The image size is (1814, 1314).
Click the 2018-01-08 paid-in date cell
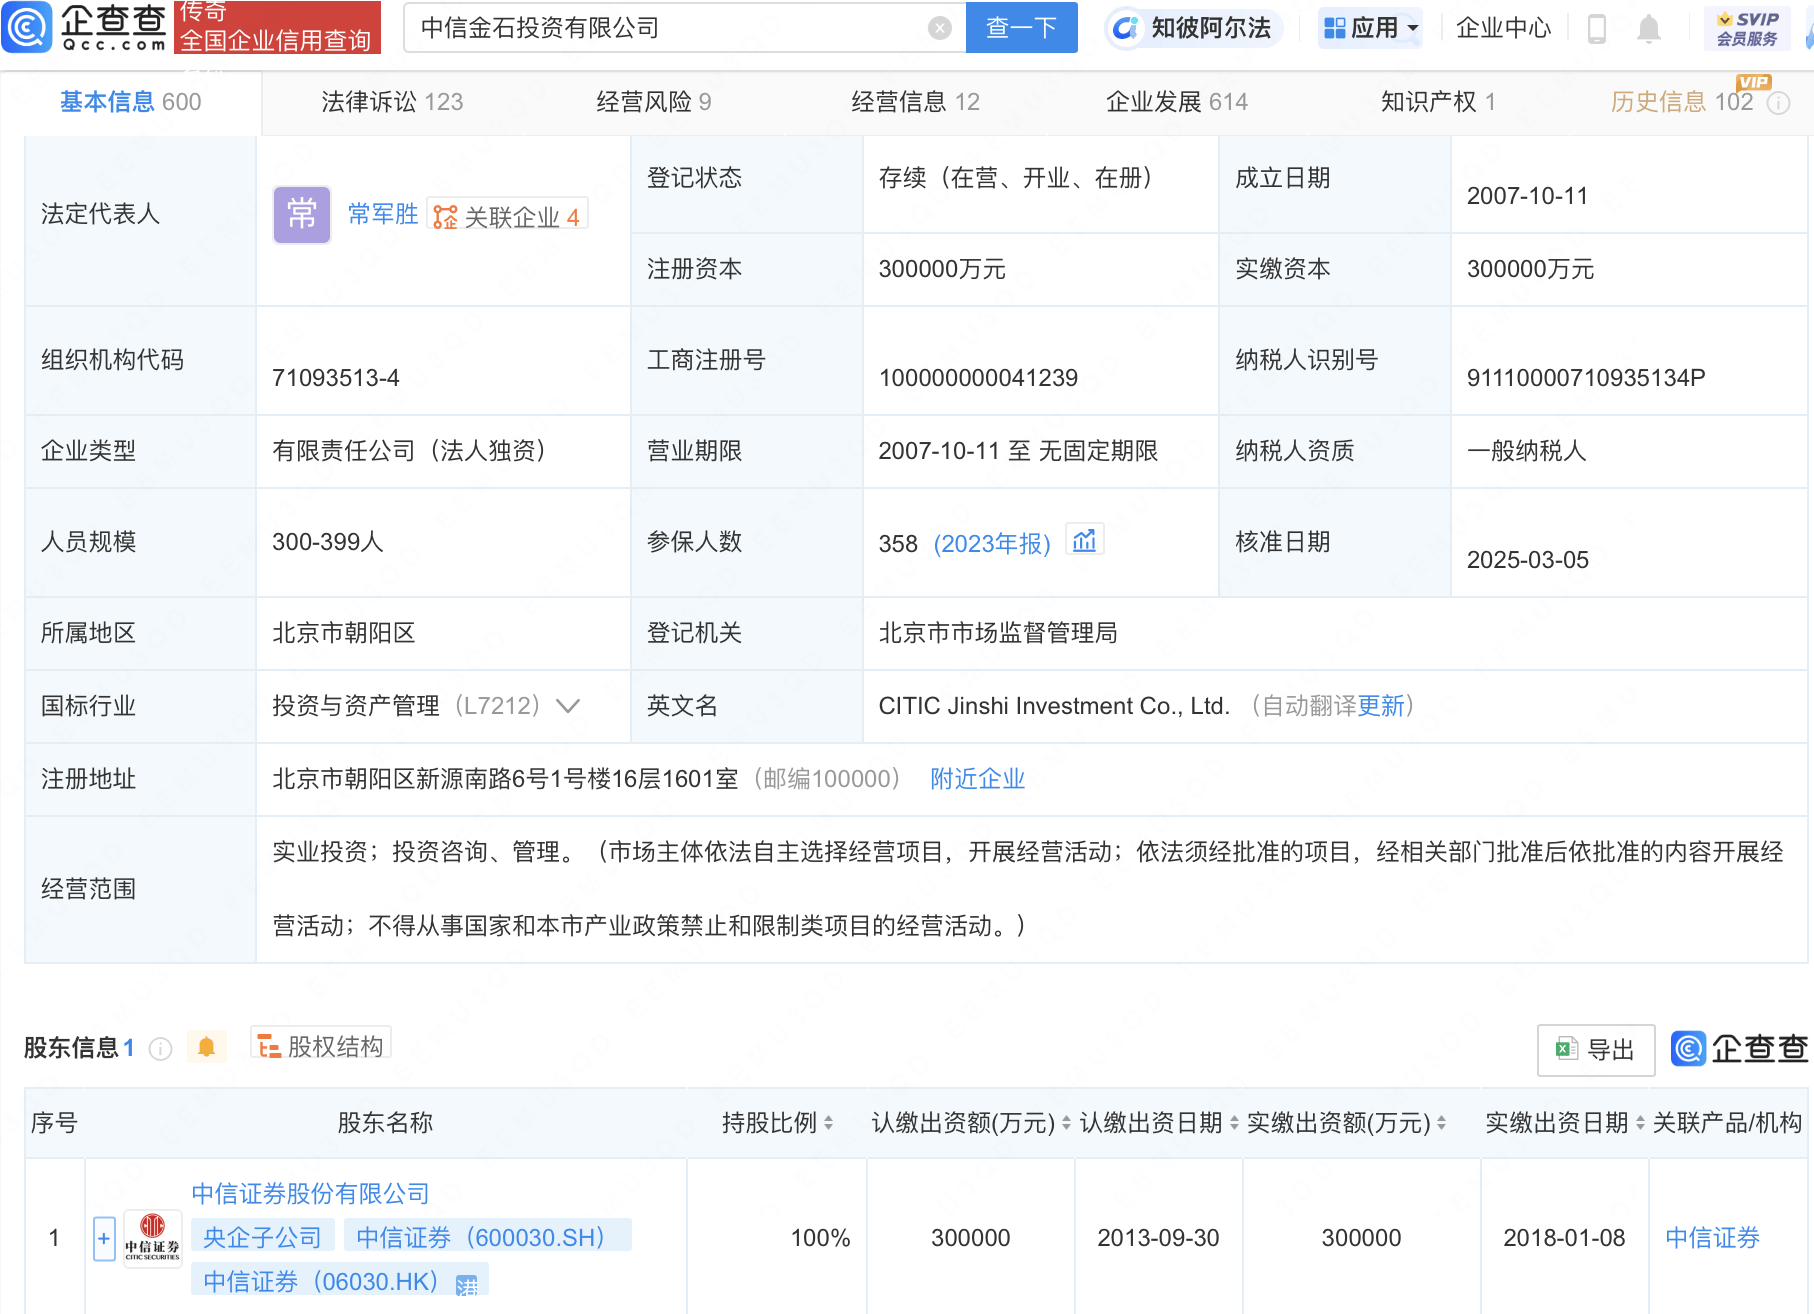[x=1564, y=1238]
